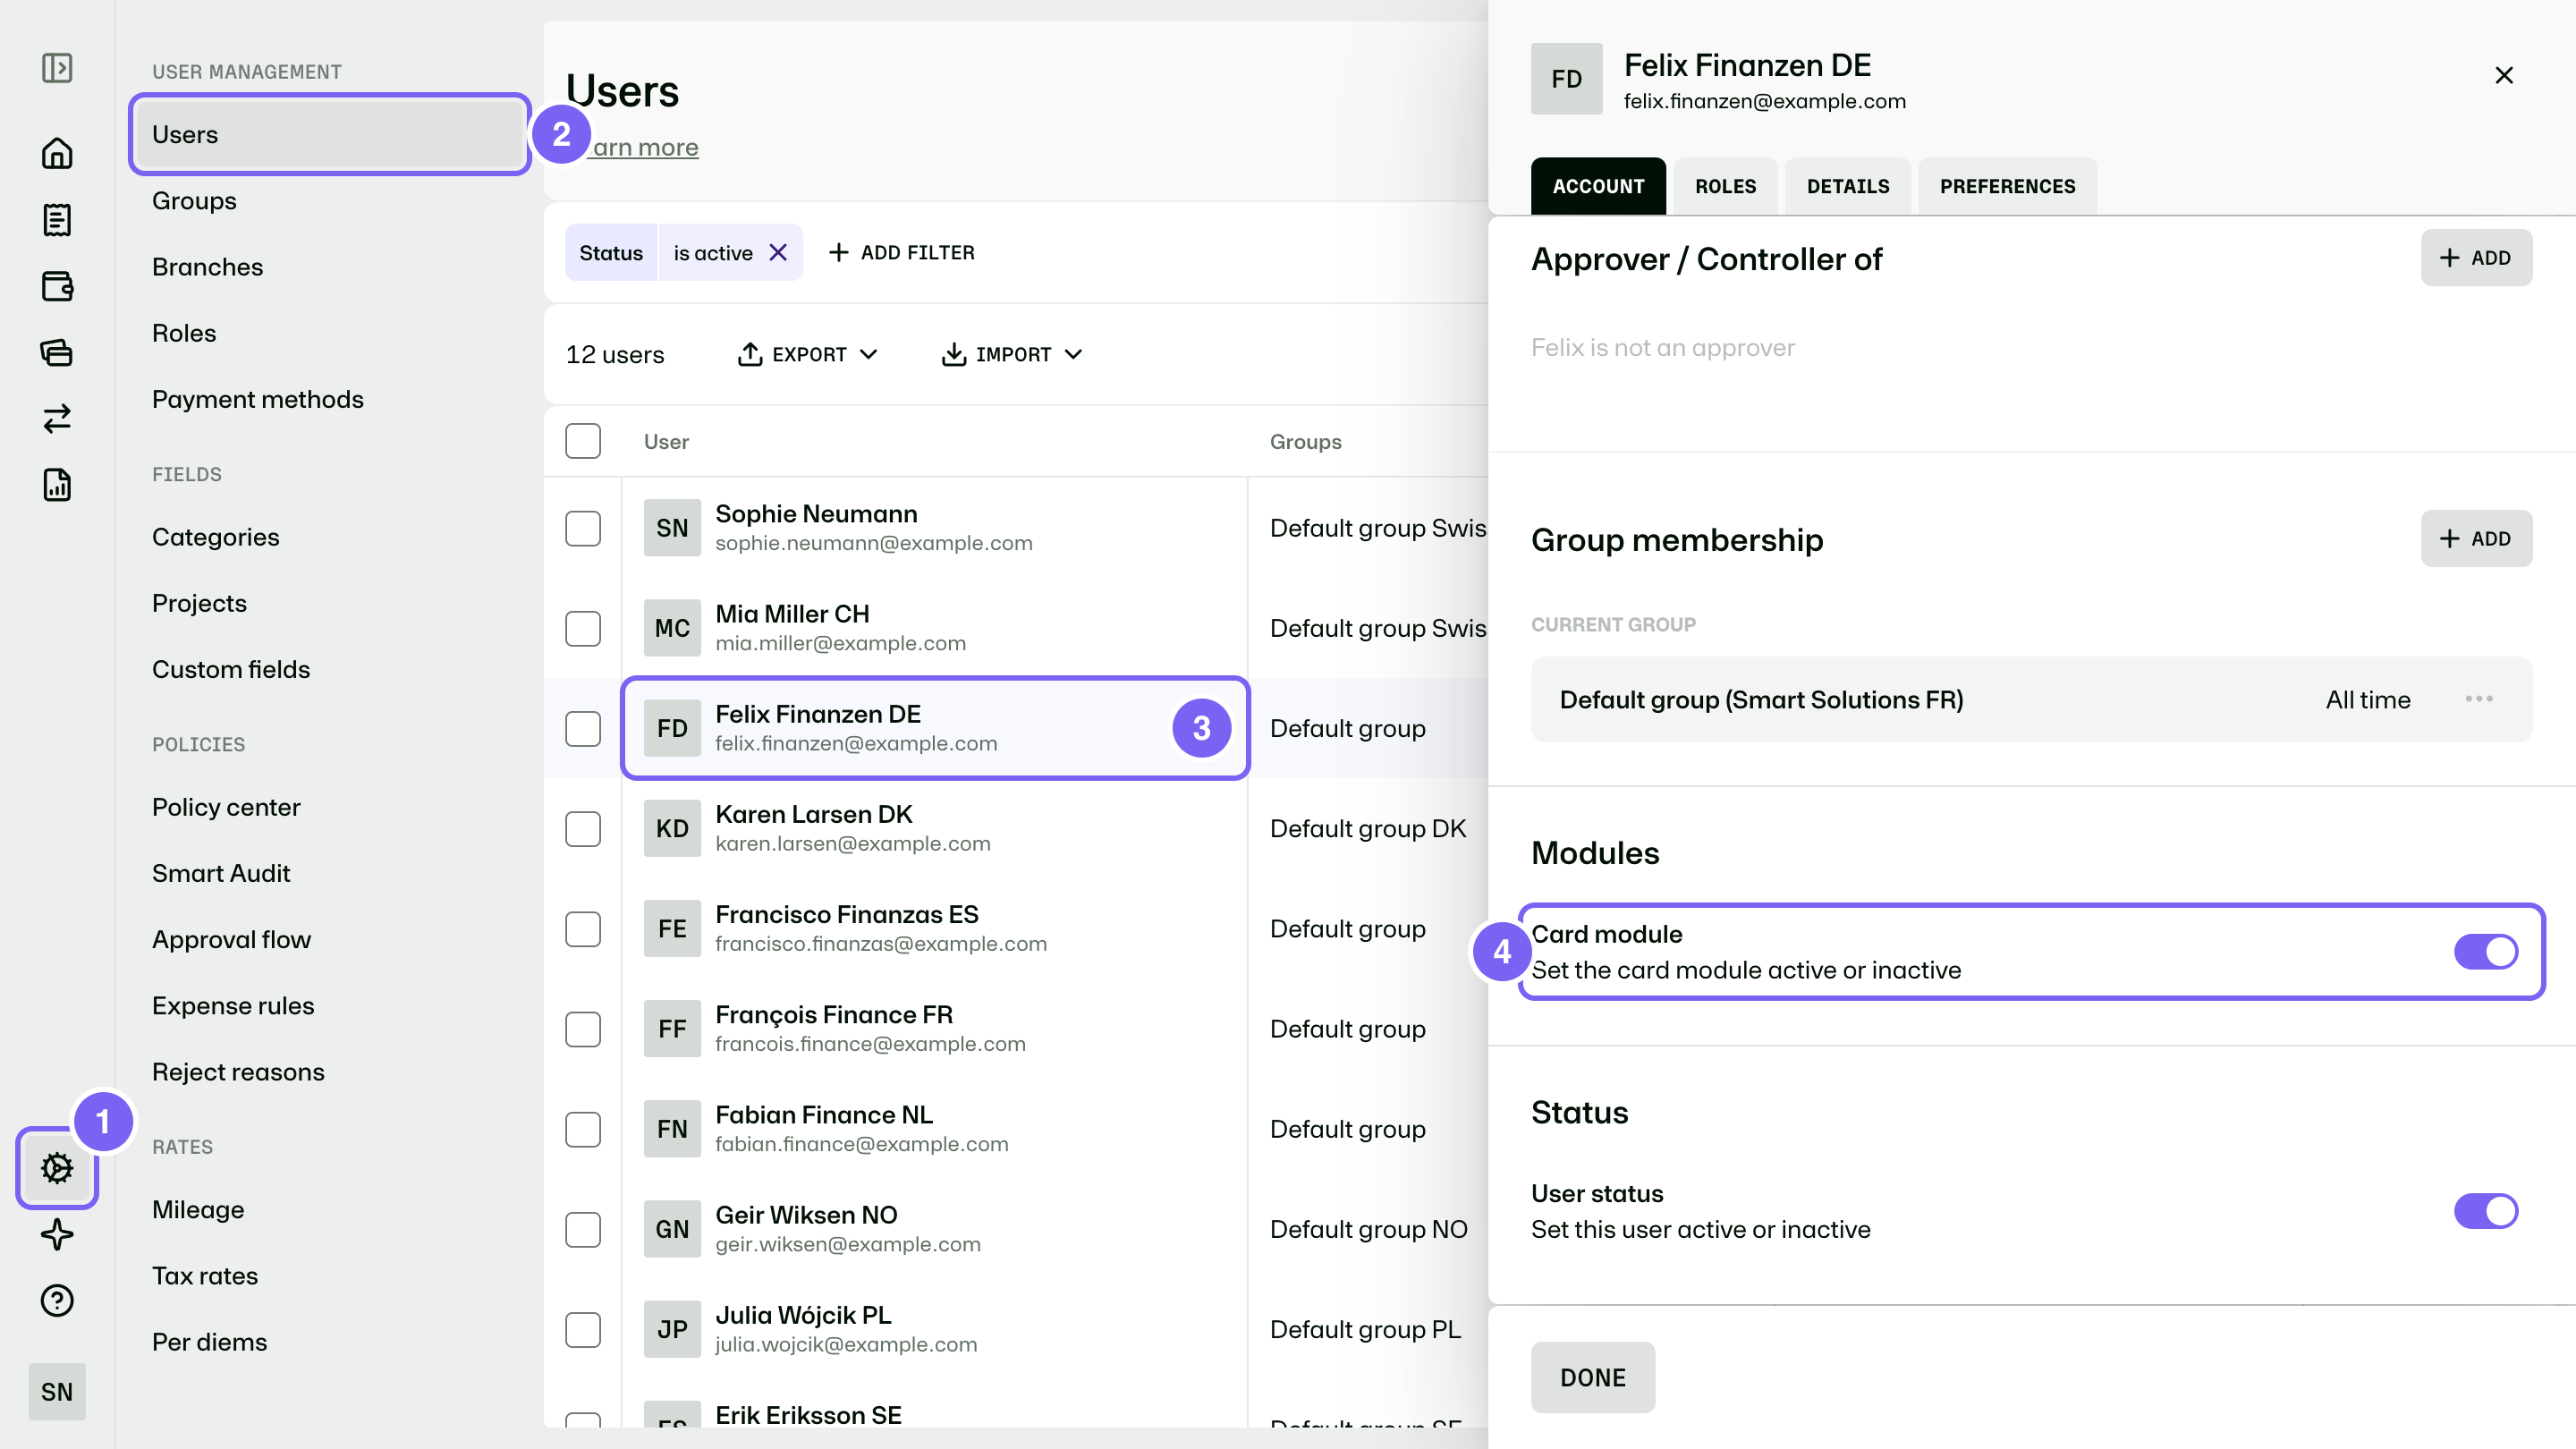The width and height of the screenshot is (2576, 1449).
Task: Add an Approver / Controller entry
Action: (2476, 258)
